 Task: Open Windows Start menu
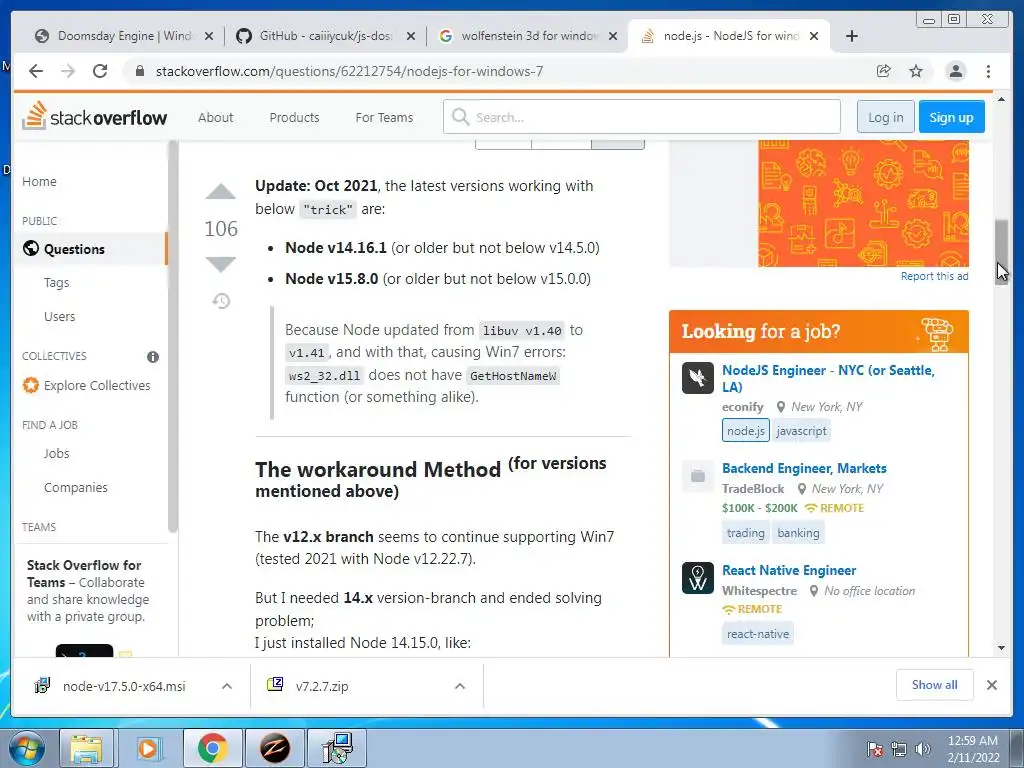[x=26, y=748]
